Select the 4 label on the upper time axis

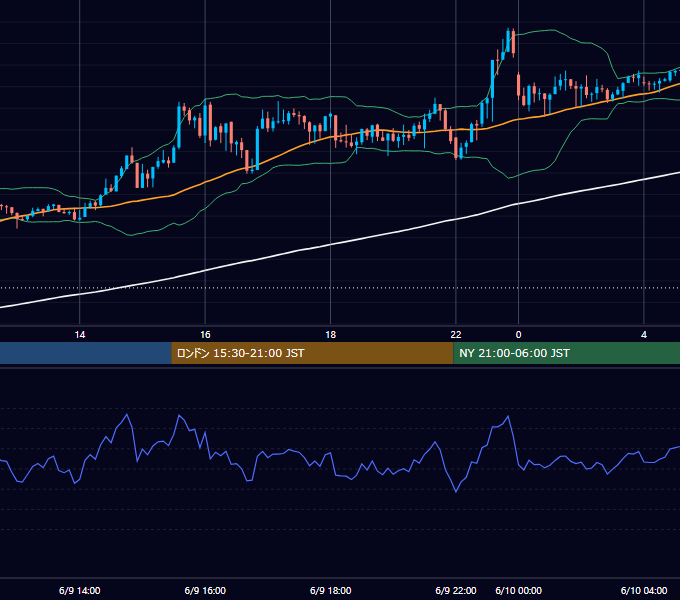(644, 335)
